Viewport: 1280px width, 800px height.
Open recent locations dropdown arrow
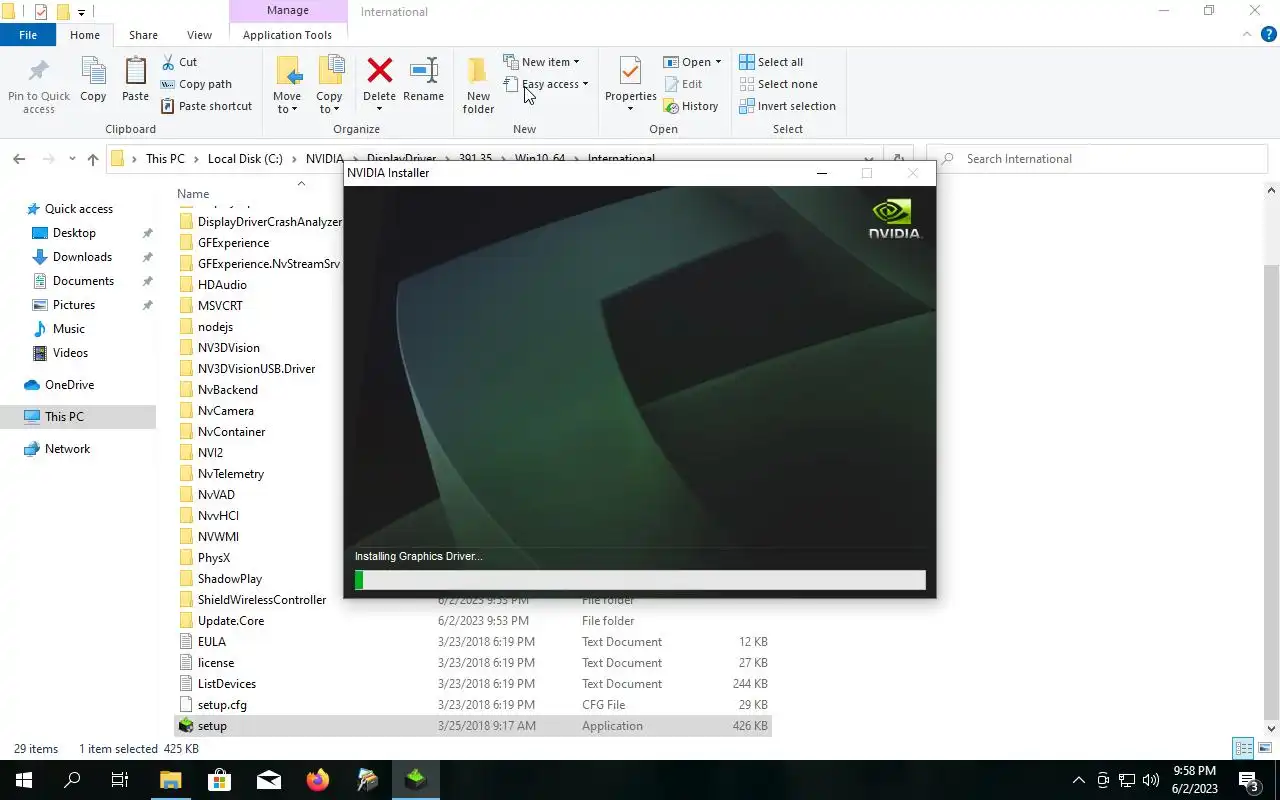(72, 159)
